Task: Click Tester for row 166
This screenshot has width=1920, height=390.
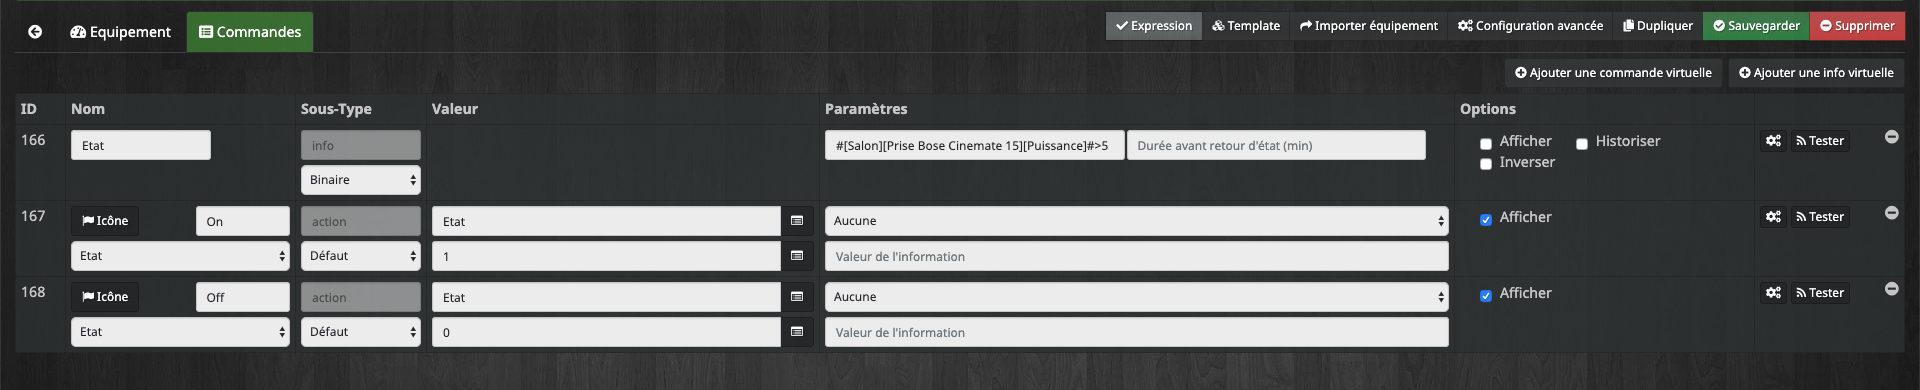Action: (x=1819, y=141)
